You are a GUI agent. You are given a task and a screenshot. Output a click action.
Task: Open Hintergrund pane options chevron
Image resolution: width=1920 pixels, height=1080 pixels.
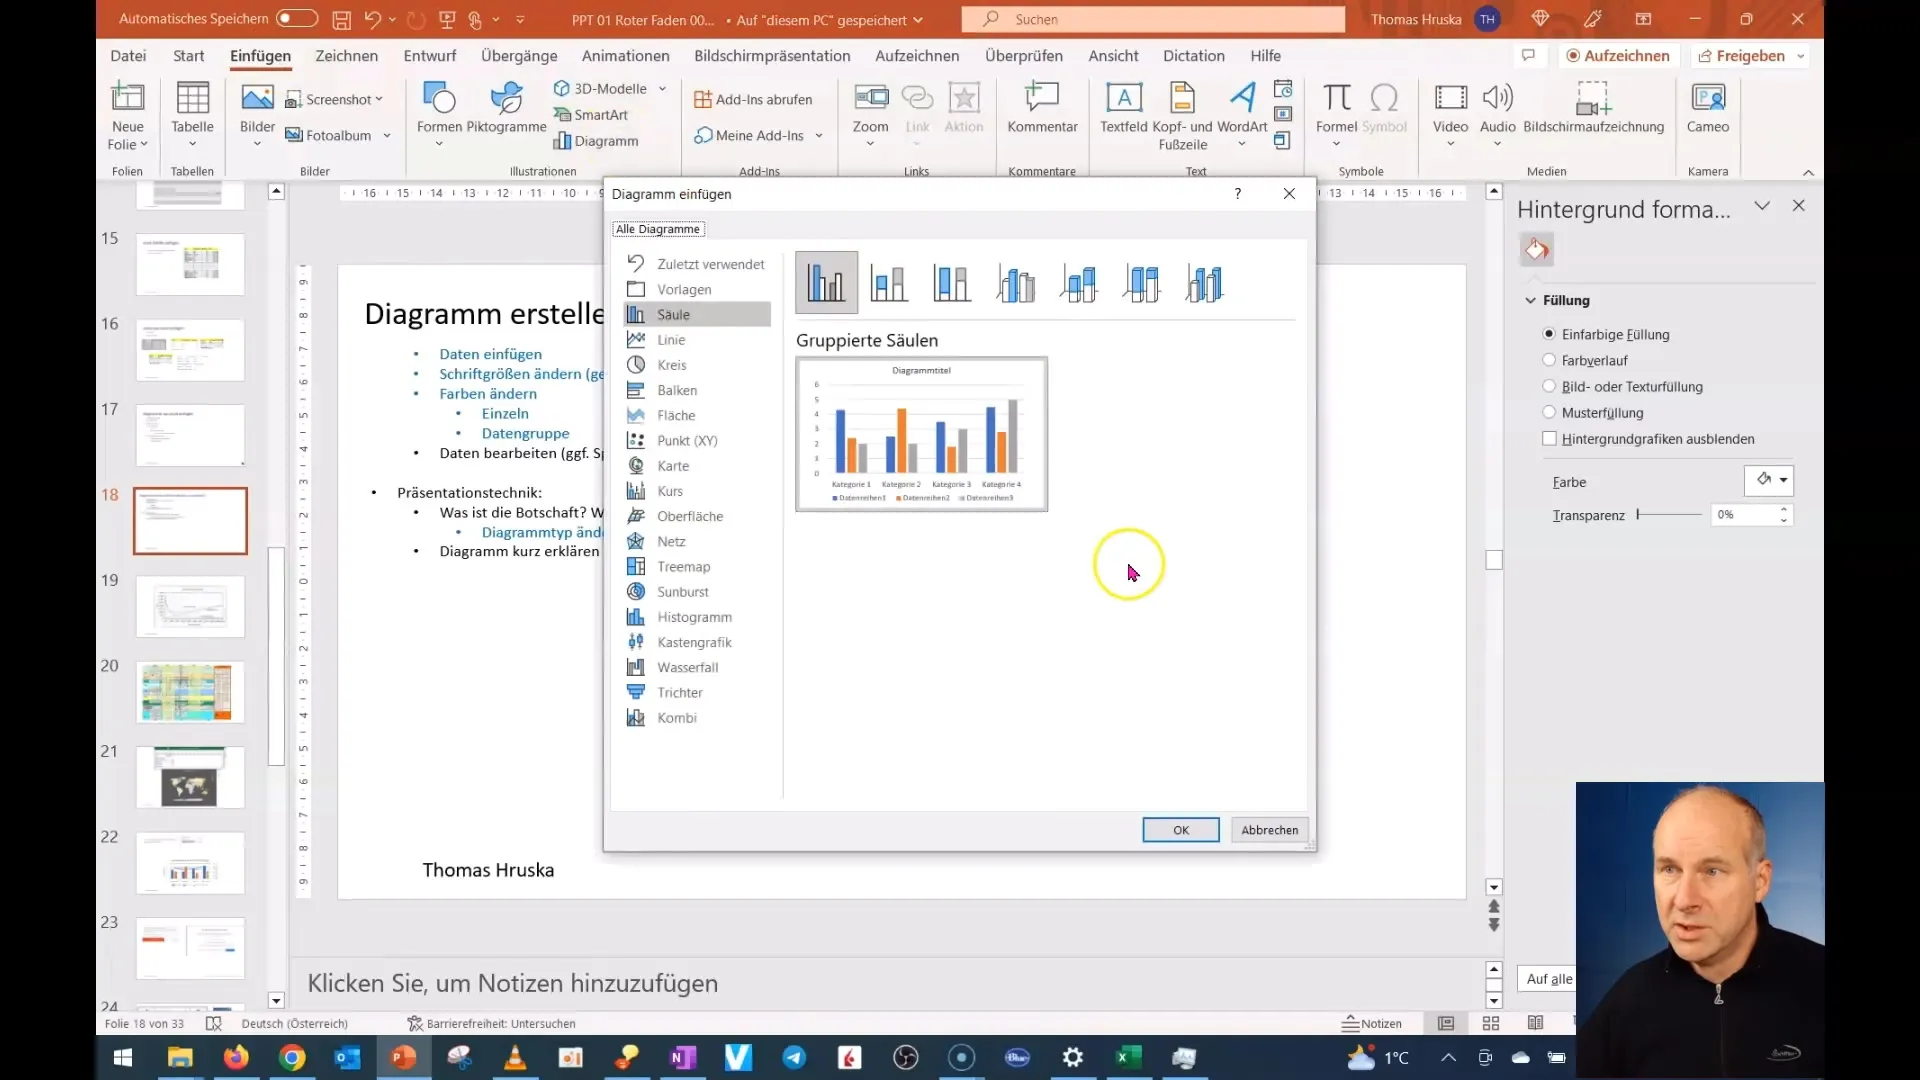point(1762,206)
